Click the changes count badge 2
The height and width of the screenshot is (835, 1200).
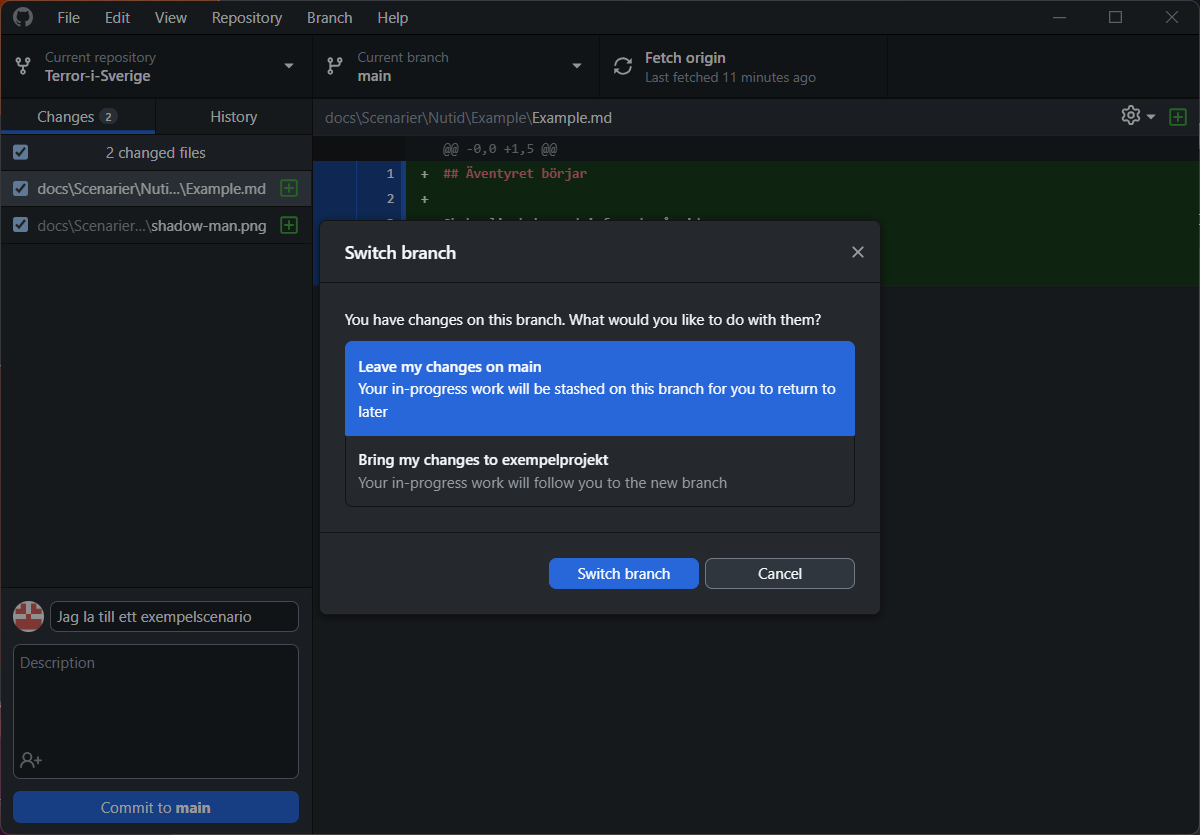pyautogui.click(x=108, y=117)
